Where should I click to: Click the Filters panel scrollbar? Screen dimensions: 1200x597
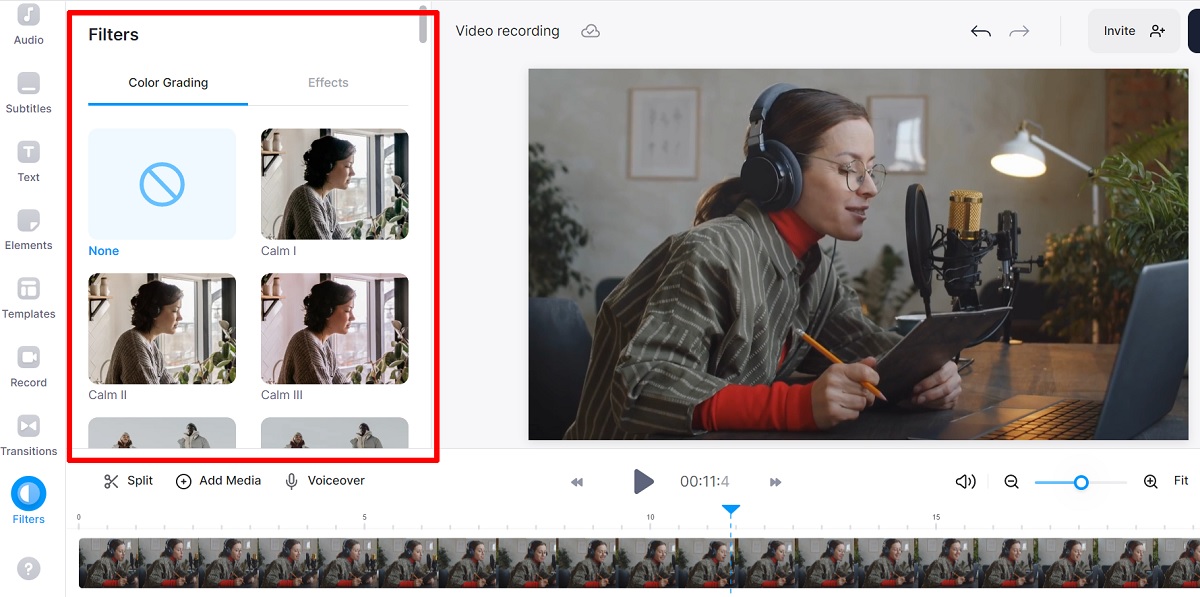click(423, 25)
